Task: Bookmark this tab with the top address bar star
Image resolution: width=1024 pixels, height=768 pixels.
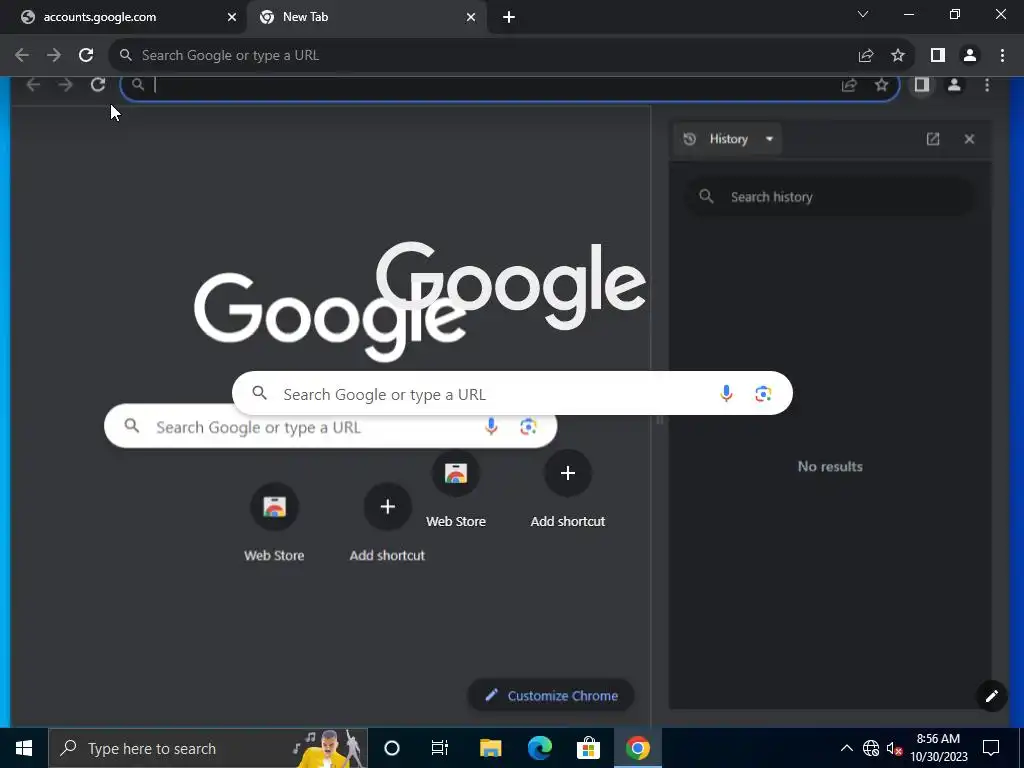Action: point(898,56)
